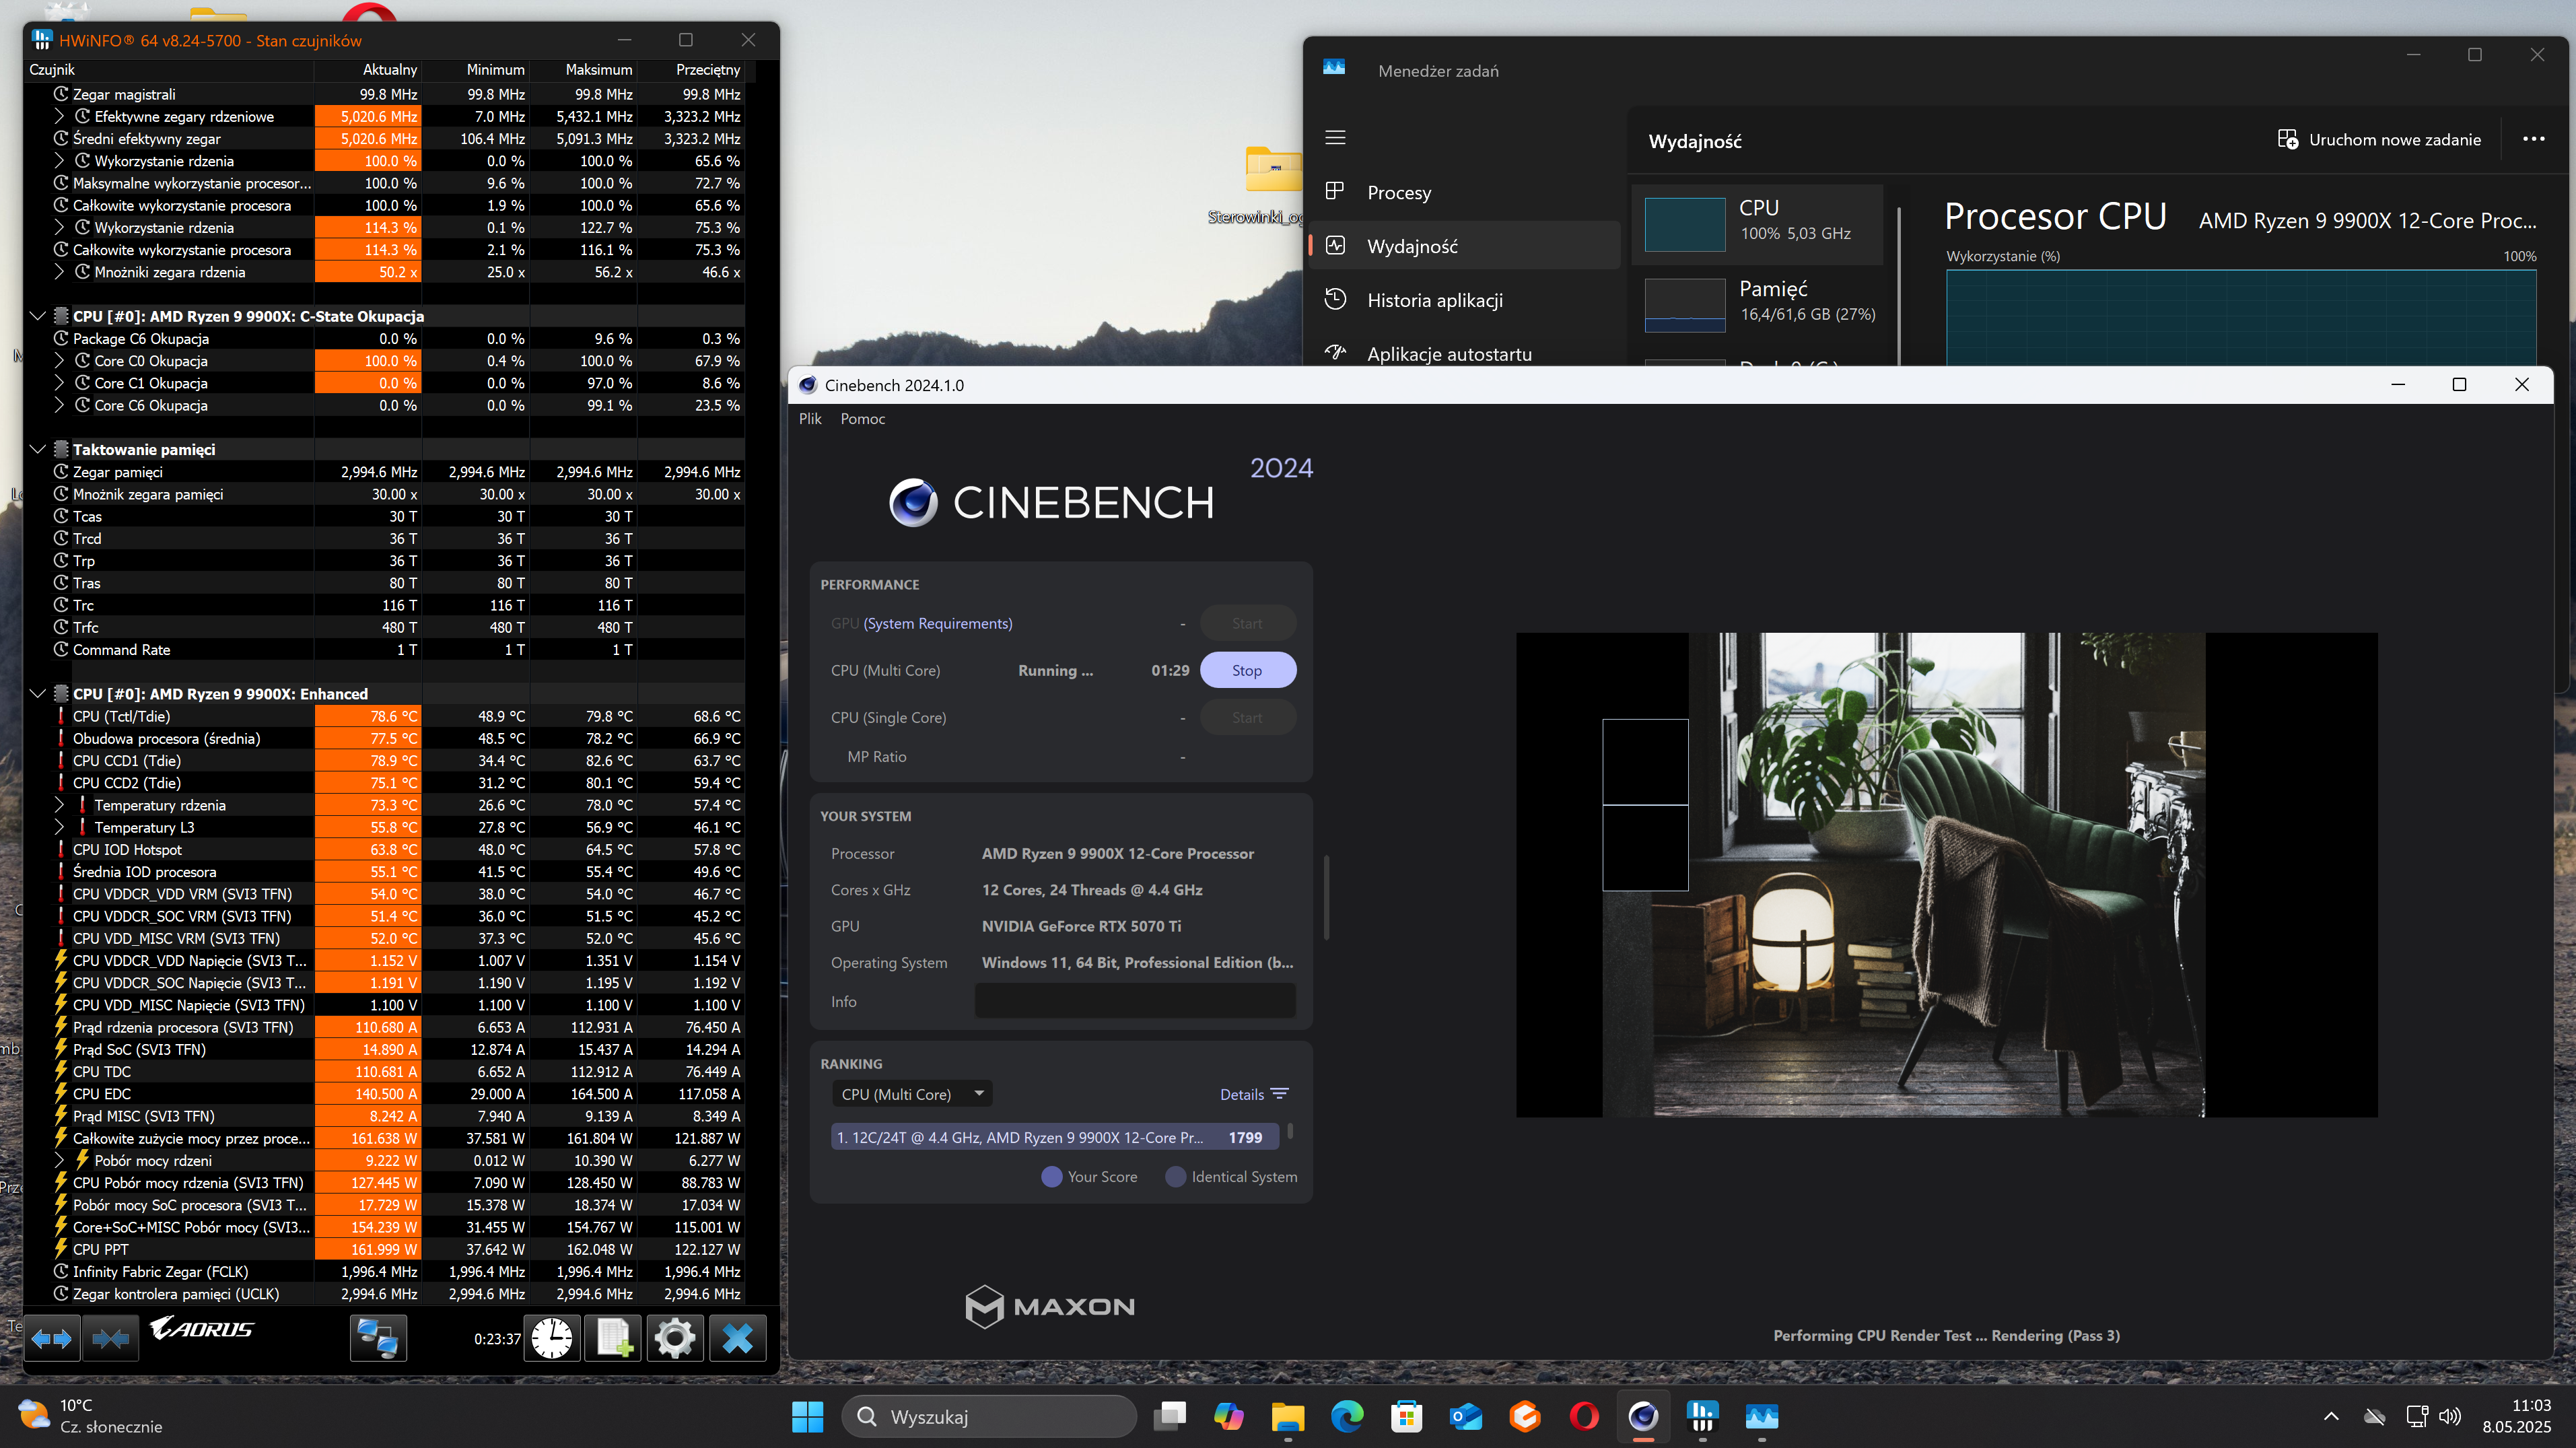Viewport: 2576px width, 1448px height.
Task: Open Opera browser from taskbar
Action: [x=1584, y=1416]
